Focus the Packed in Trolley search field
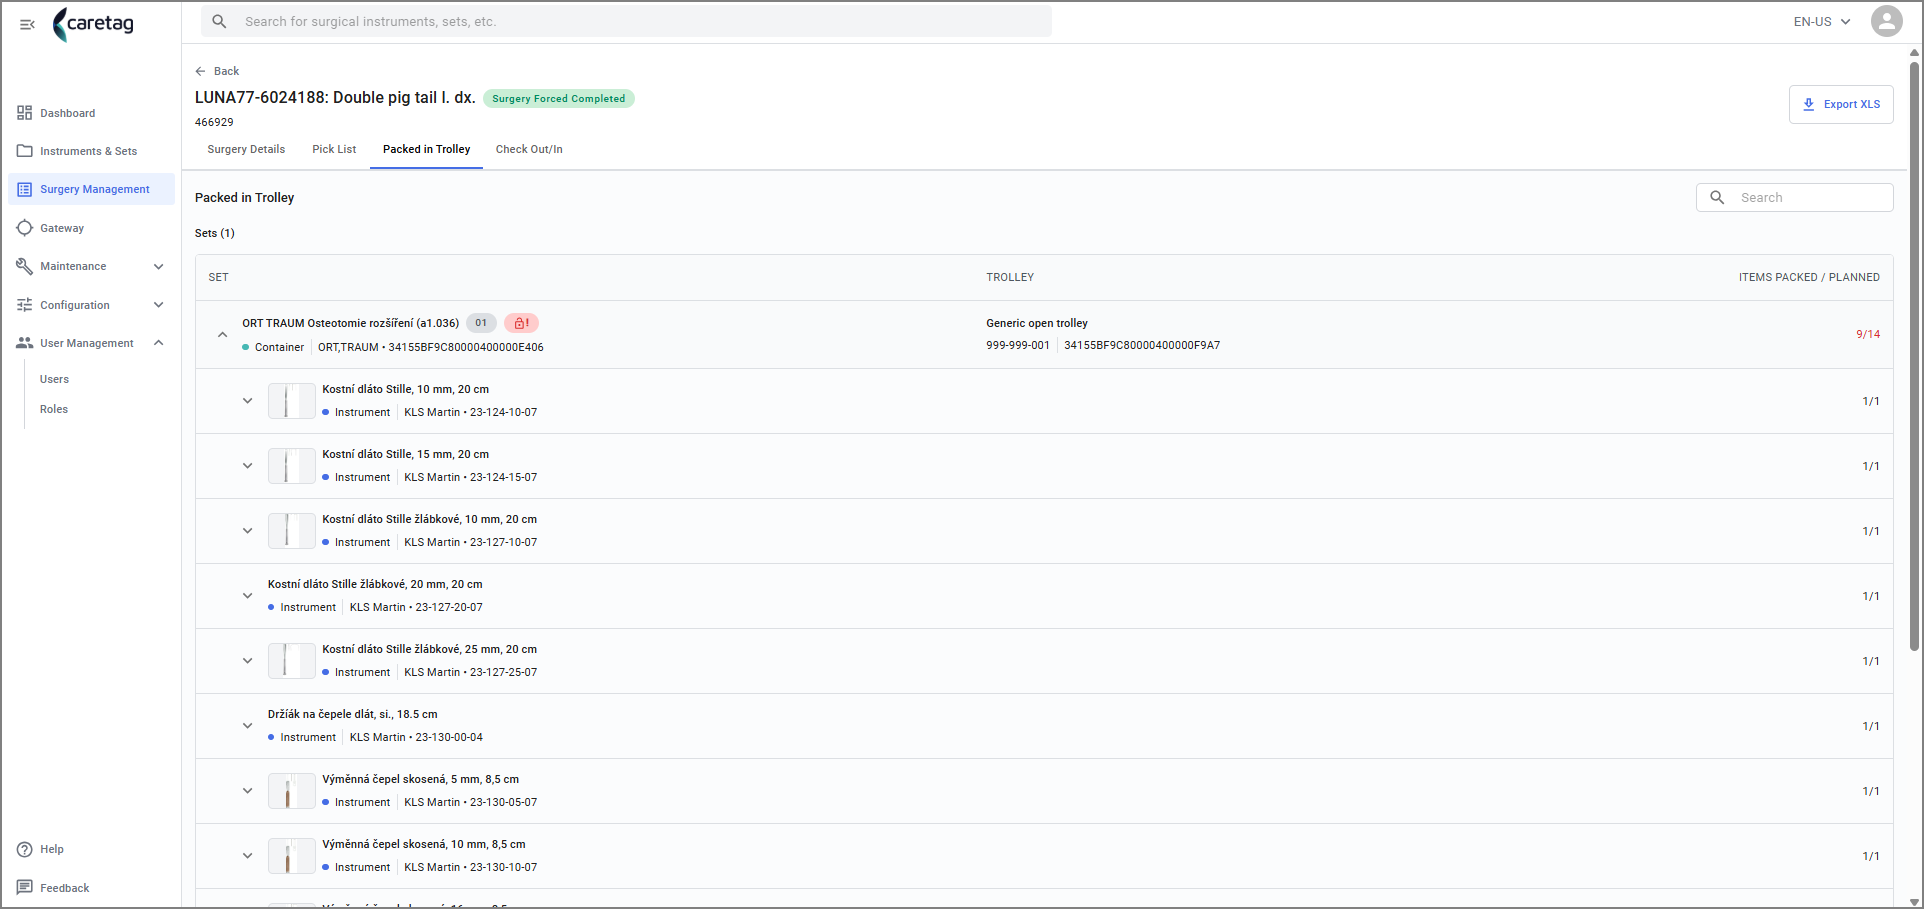This screenshot has height=909, width=1924. click(1794, 197)
